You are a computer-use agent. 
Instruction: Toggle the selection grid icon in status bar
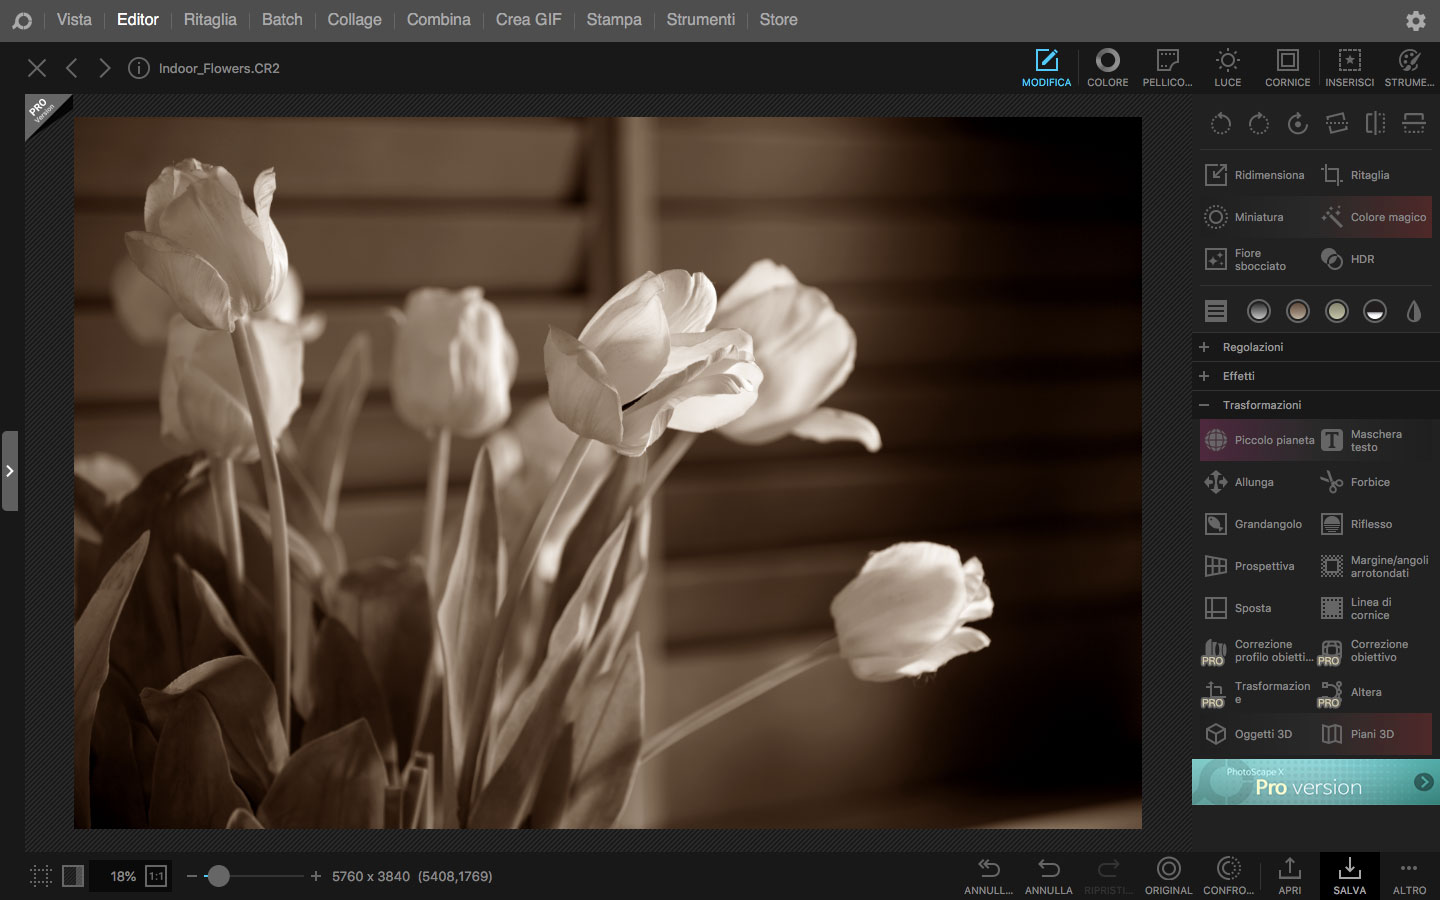pyautogui.click(x=41, y=876)
